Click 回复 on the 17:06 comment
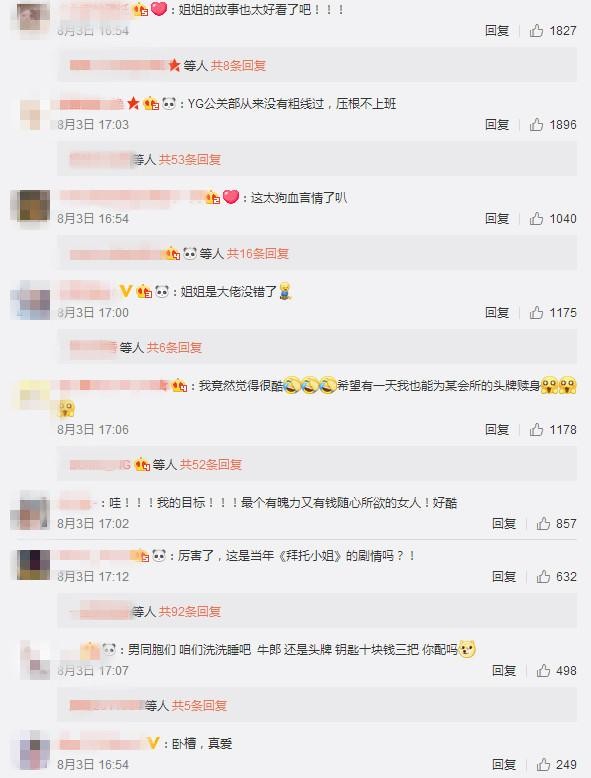591x778 pixels. tap(497, 430)
